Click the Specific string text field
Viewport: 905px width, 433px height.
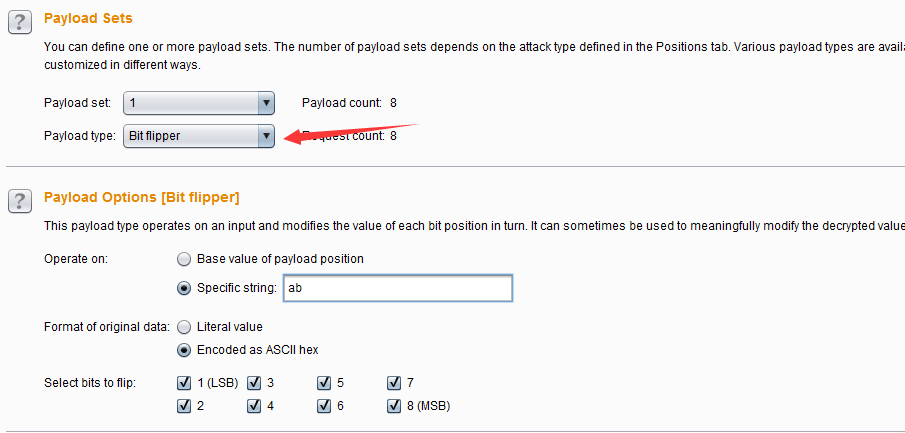(397, 289)
